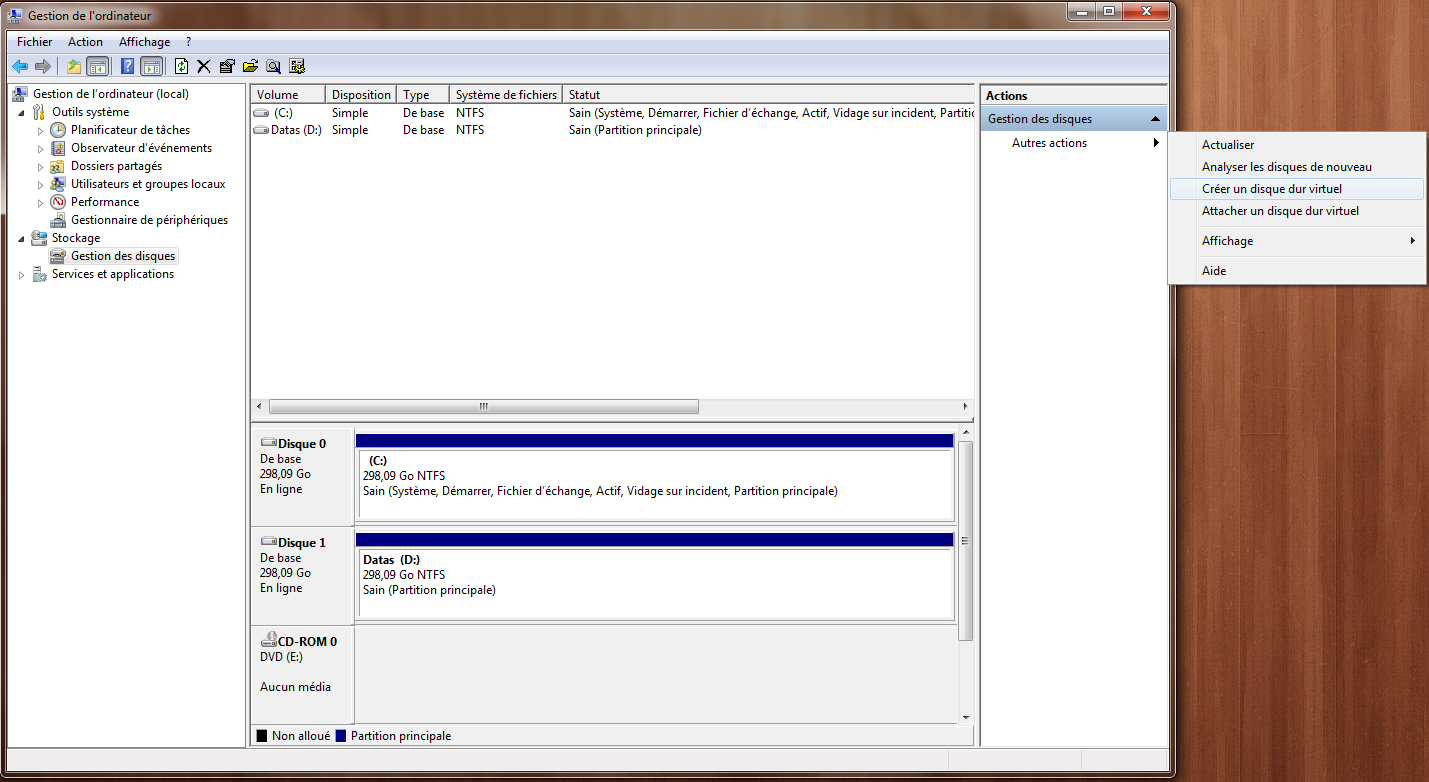Screen dimensions: 1429x782
Task: Collapse the Gestion des disques actions section
Action: 1156,119
